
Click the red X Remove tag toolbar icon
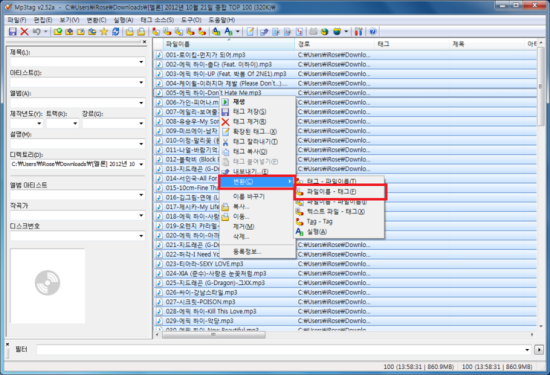coord(24,32)
